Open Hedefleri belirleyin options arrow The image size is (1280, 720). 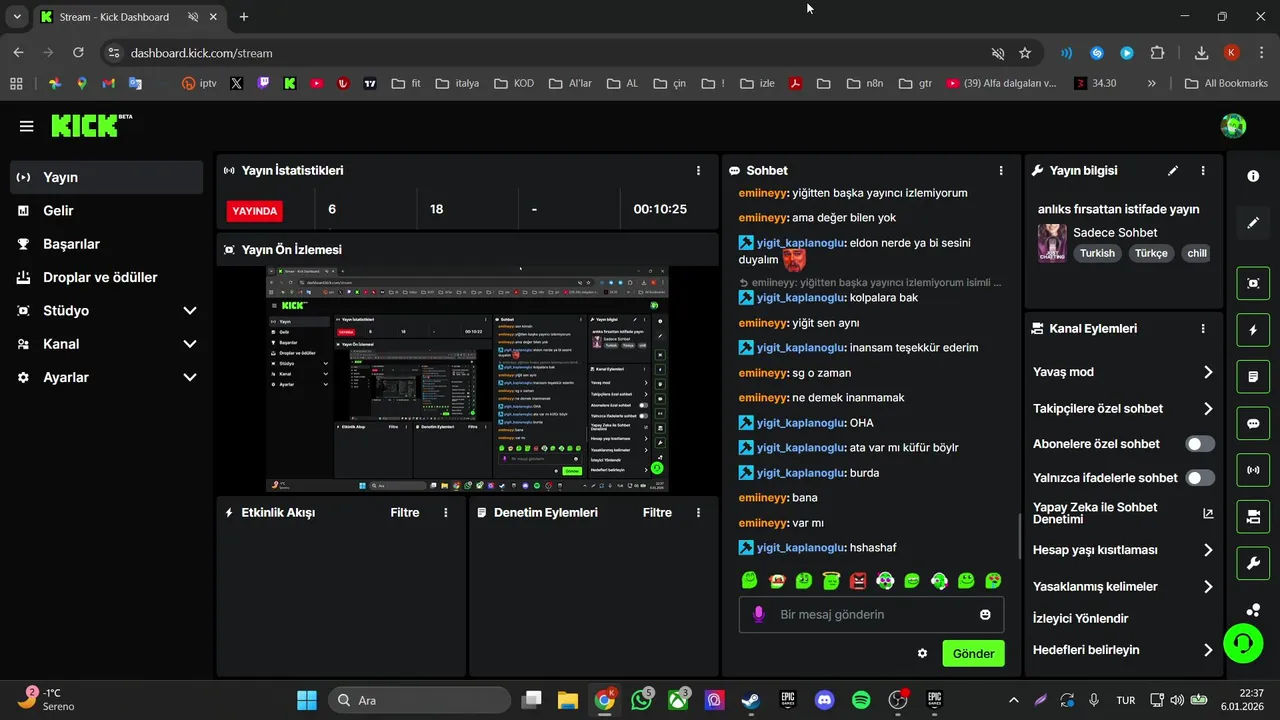point(1208,650)
